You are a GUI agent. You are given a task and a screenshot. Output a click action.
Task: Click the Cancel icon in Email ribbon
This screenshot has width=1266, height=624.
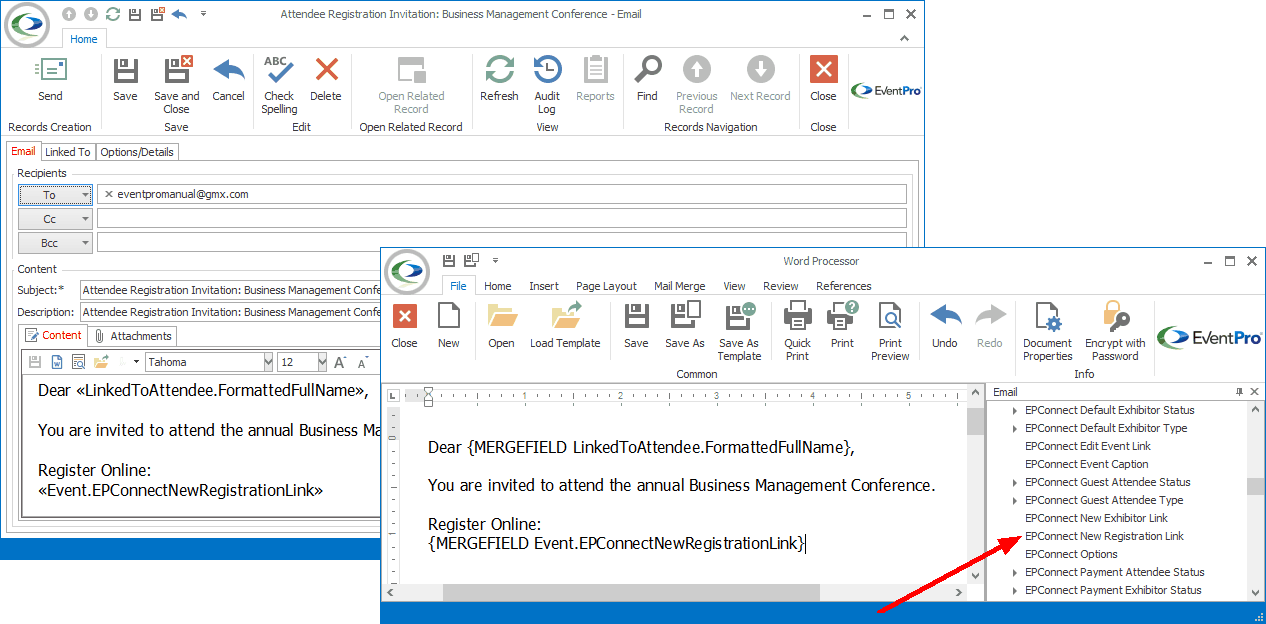click(x=229, y=70)
